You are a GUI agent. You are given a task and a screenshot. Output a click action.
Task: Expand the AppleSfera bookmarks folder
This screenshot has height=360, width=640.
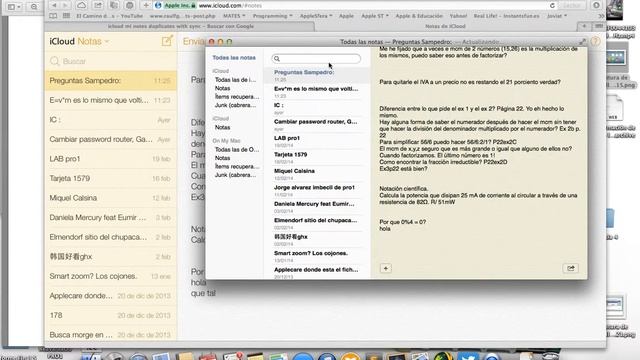[x=316, y=16]
